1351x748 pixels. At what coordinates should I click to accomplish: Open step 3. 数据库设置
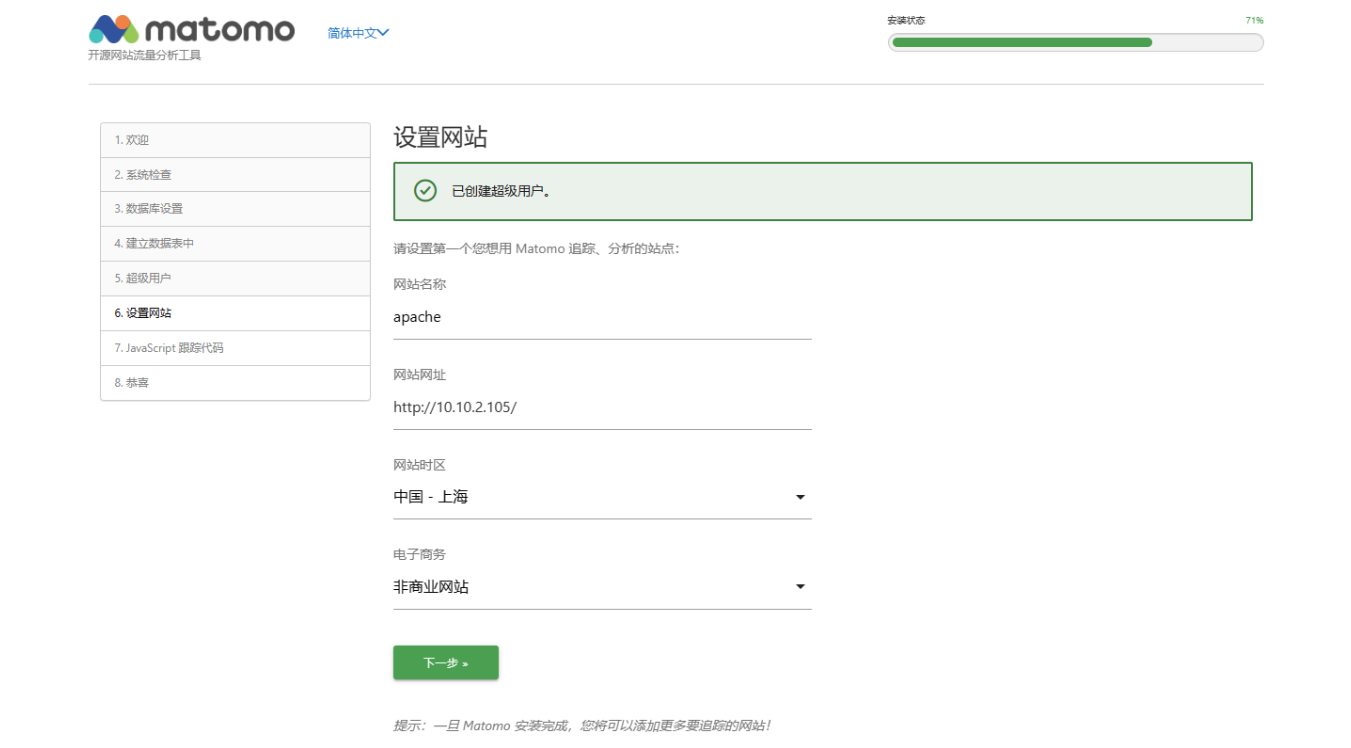pyautogui.click(x=235, y=209)
